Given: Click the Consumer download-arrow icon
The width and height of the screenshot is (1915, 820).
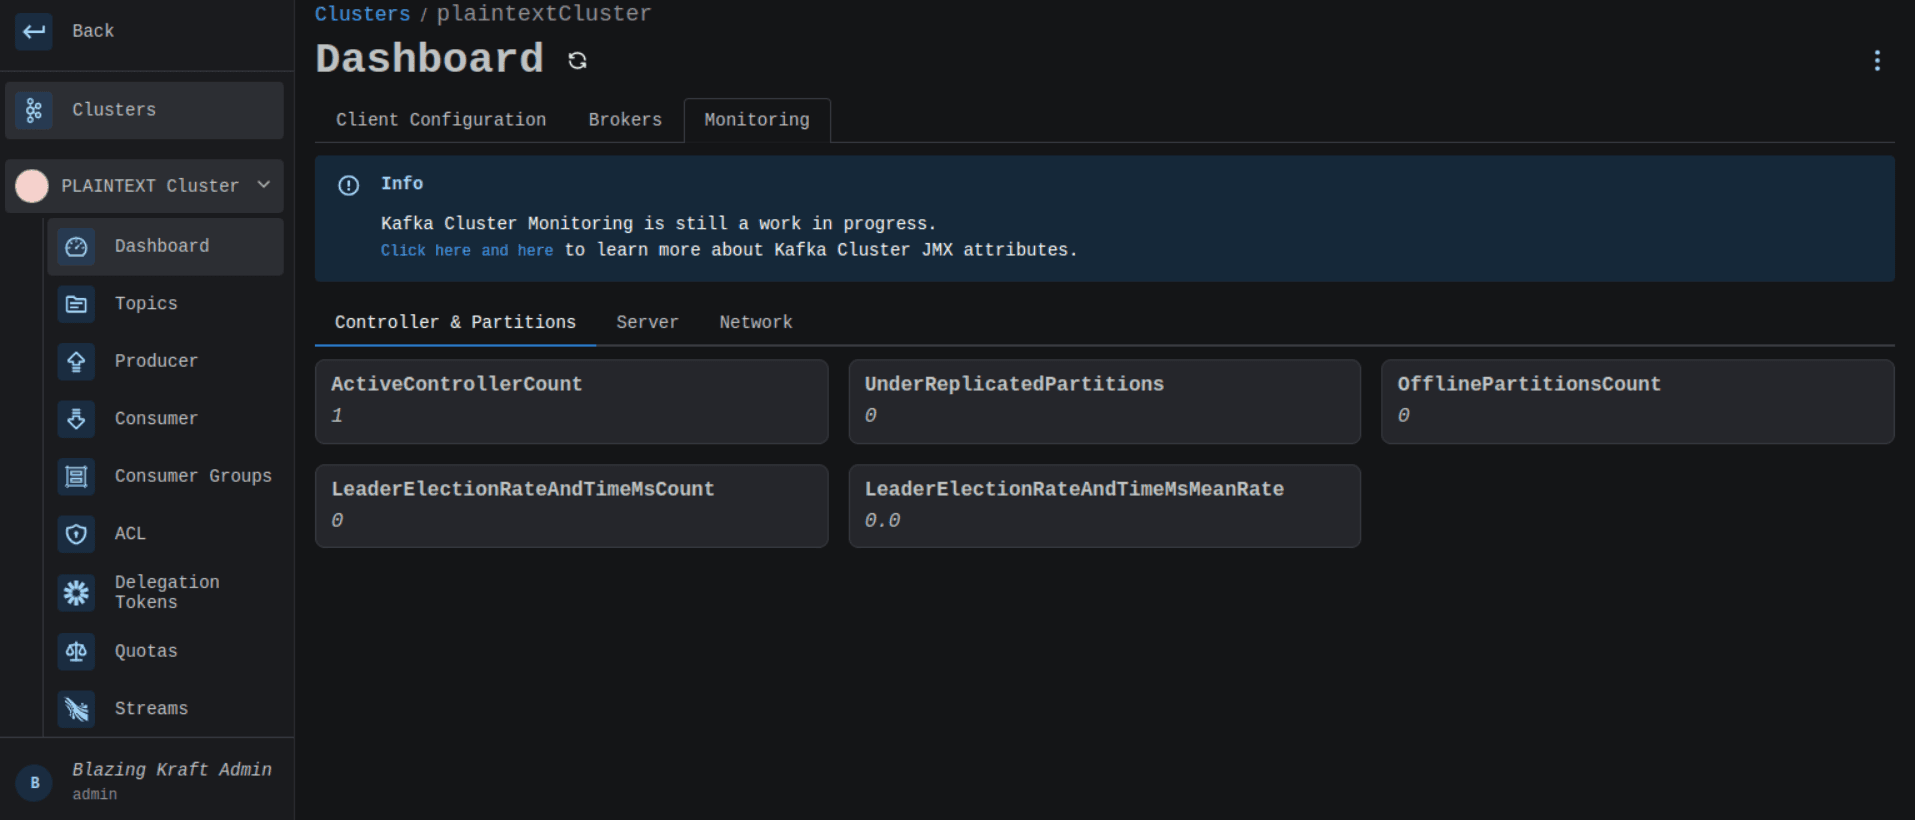Looking at the screenshot, I should point(76,419).
